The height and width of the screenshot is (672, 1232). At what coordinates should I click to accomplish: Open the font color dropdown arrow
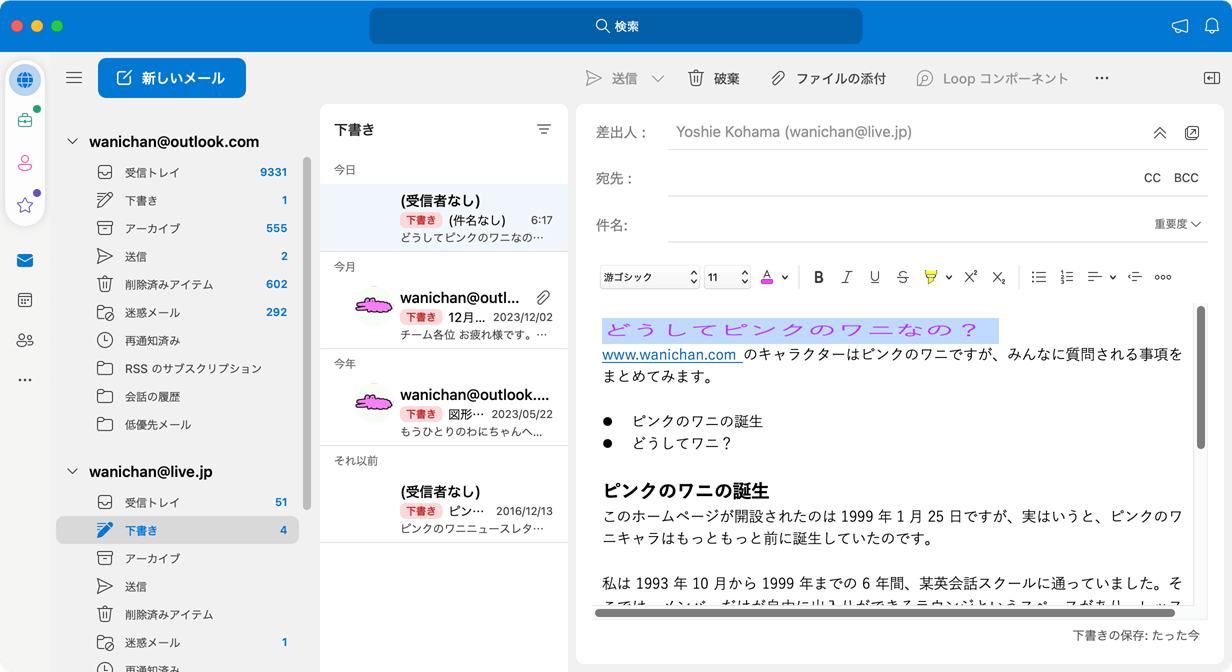pyautogui.click(x=785, y=278)
